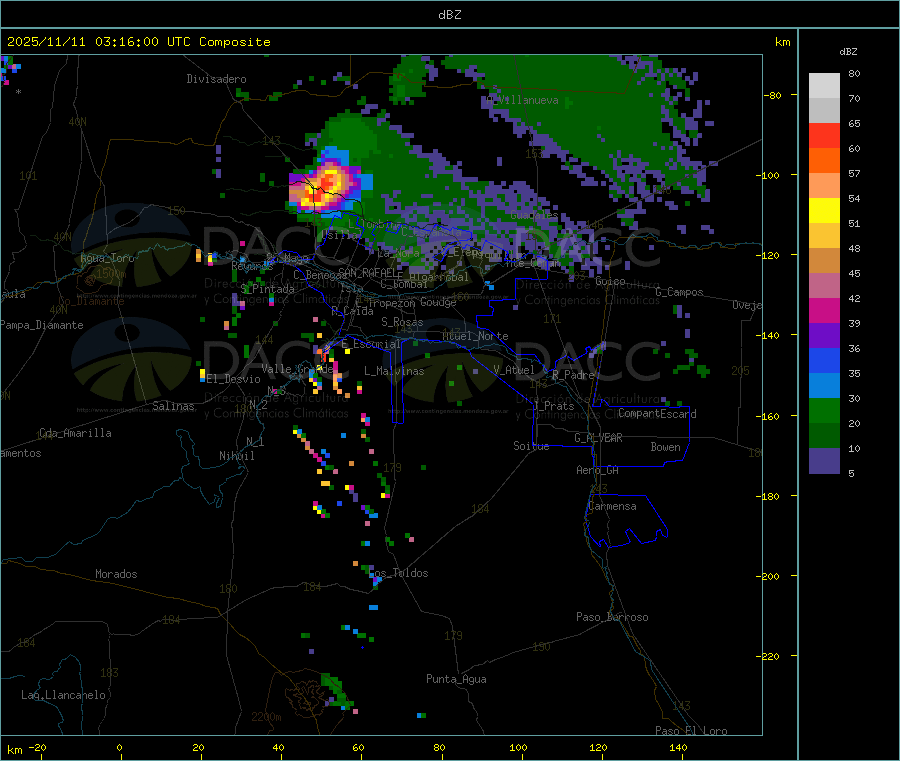The width and height of the screenshot is (900, 761).
Task: Select the green 30 dBZ legend swatch
Action: 824,410
